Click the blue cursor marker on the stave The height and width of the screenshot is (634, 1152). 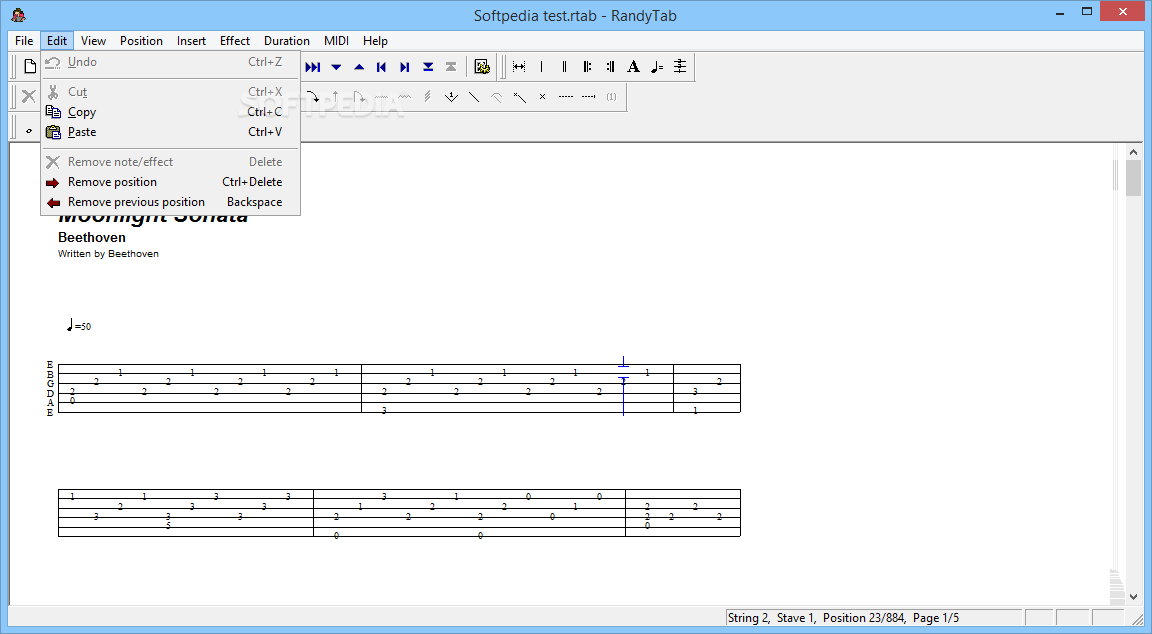pyautogui.click(x=623, y=386)
